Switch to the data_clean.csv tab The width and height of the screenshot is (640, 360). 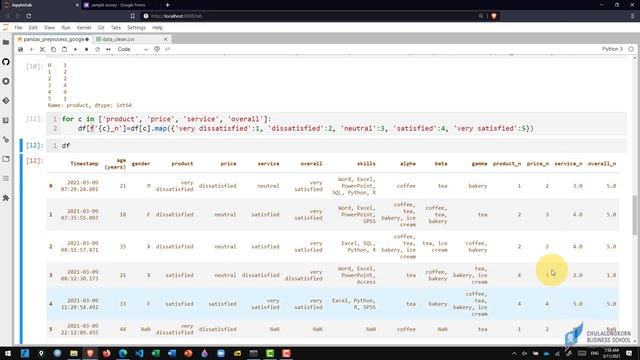click(x=118, y=39)
